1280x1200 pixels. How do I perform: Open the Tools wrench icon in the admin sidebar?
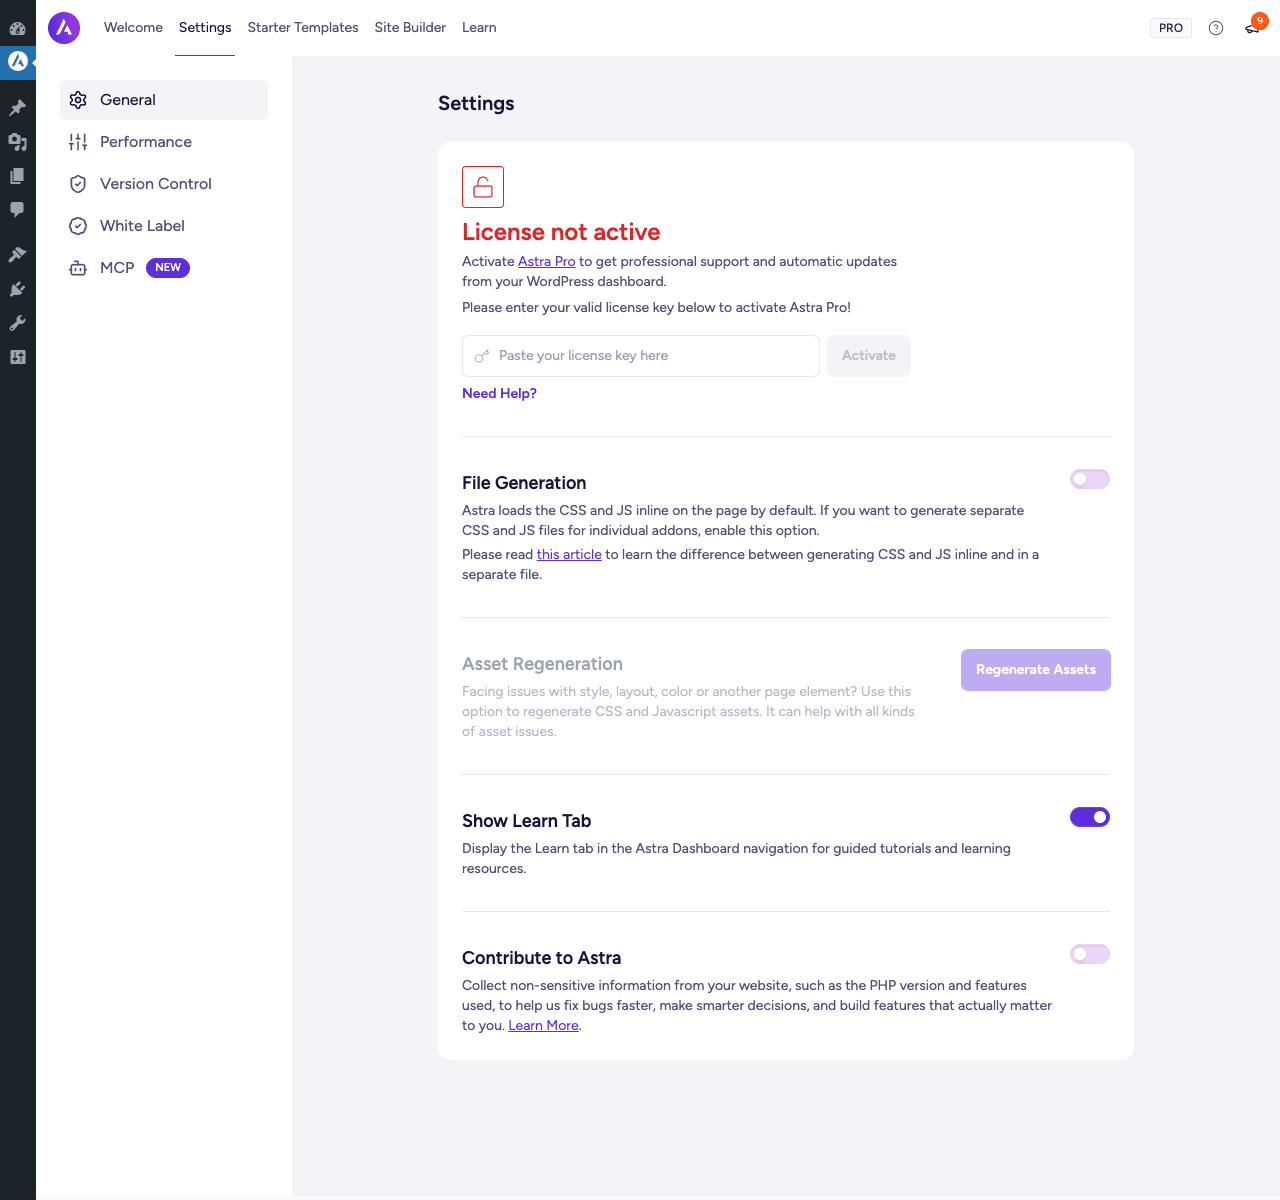[17, 323]
